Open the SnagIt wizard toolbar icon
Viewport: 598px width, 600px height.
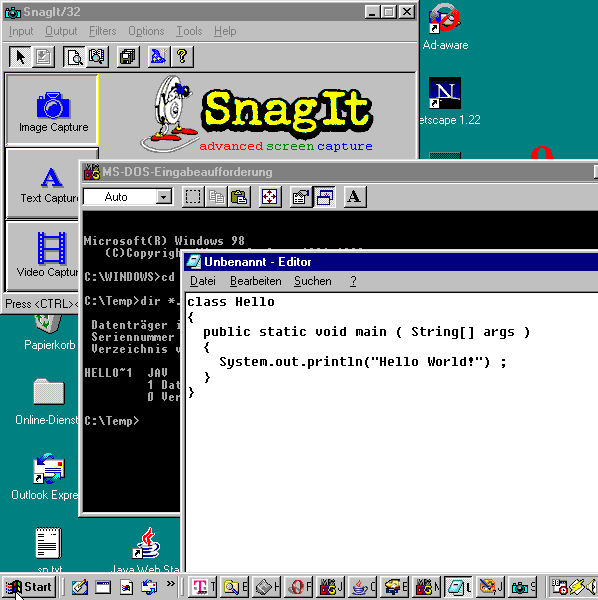pyautogui.click(x=159, y=57)
